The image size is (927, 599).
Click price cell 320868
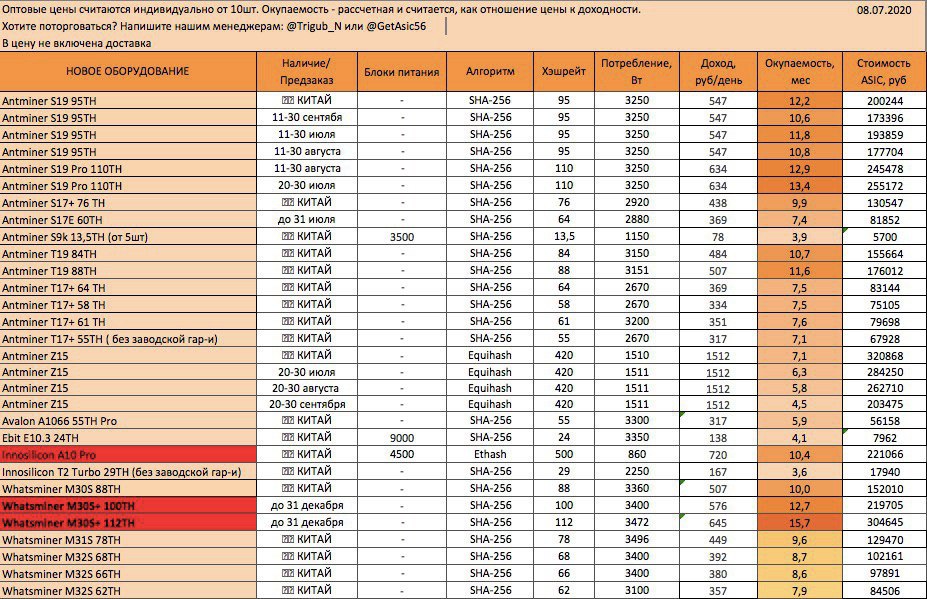coord(884,356)
